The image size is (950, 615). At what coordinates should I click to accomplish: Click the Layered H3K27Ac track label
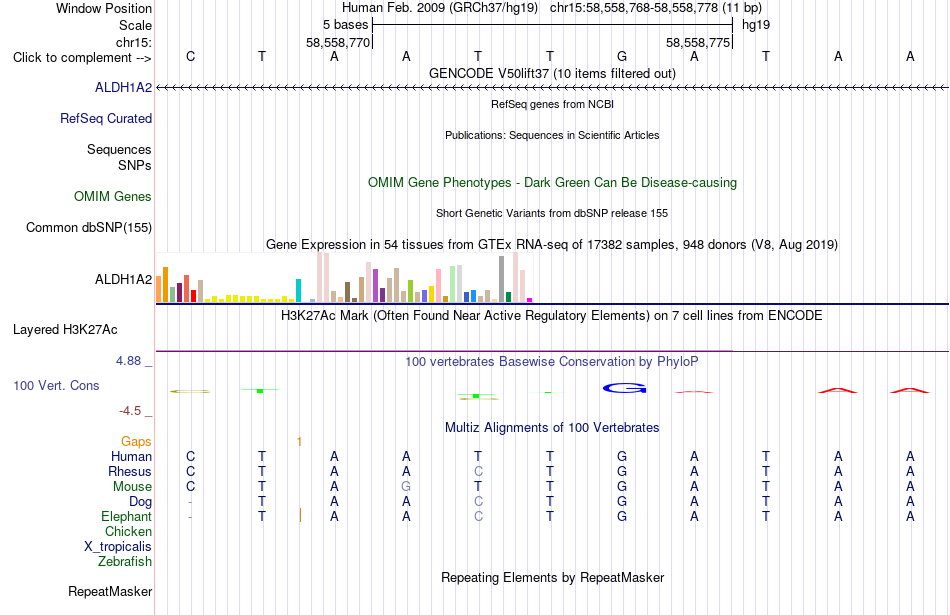(65, 330)
